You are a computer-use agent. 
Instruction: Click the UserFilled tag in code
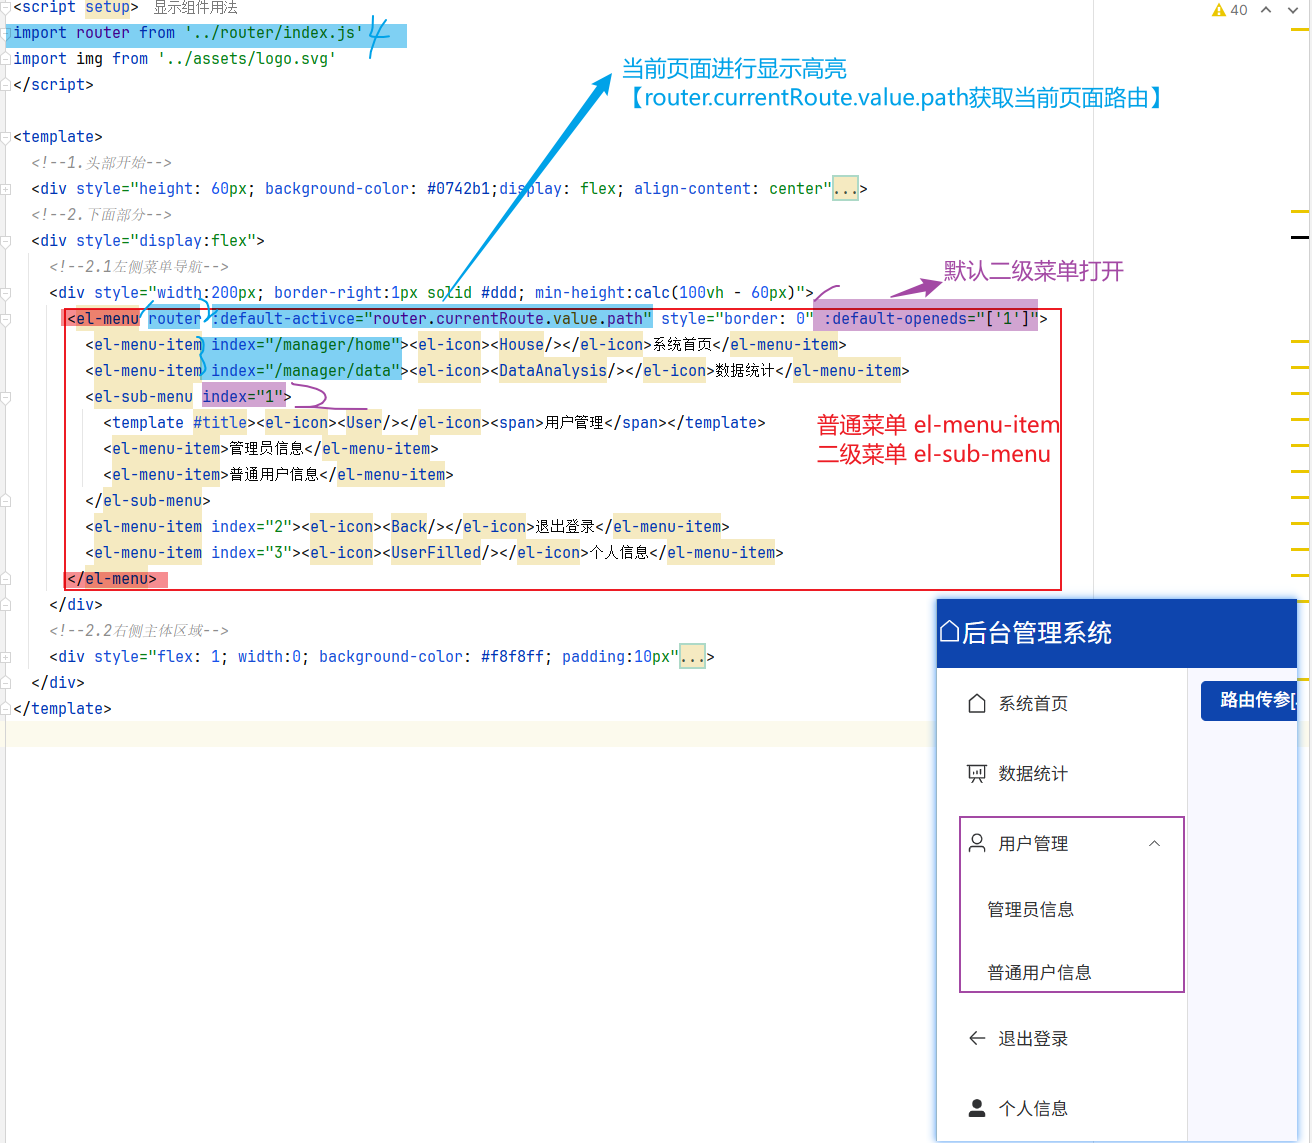point(436,553)
